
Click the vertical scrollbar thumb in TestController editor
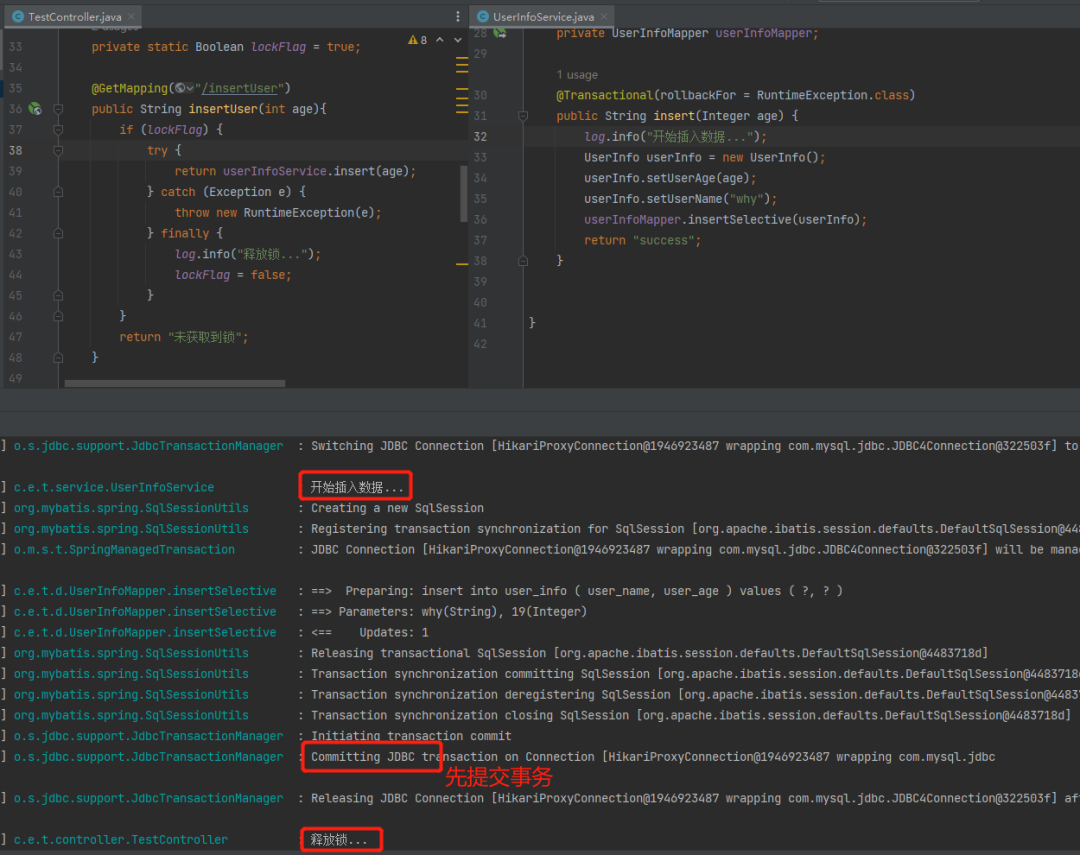pos(464,194)
